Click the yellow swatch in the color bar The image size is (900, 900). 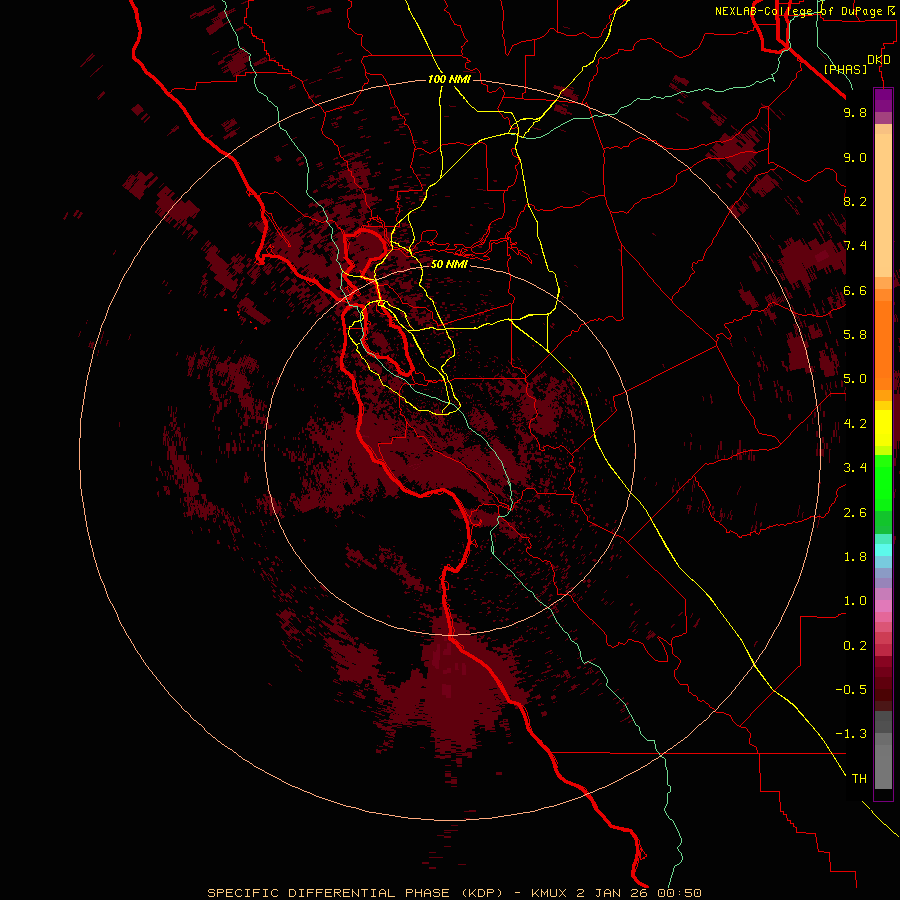coord(883,428)
